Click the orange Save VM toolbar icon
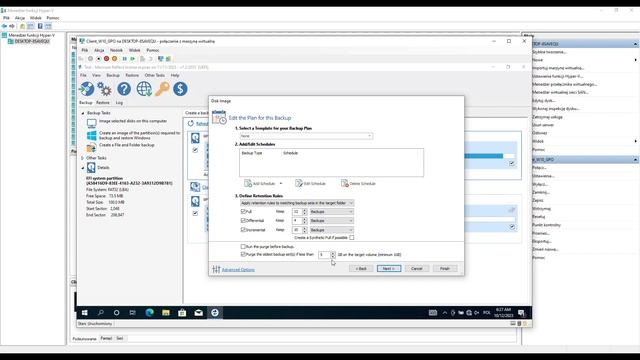The image size is (640, 360). click(x=115, y=59)
